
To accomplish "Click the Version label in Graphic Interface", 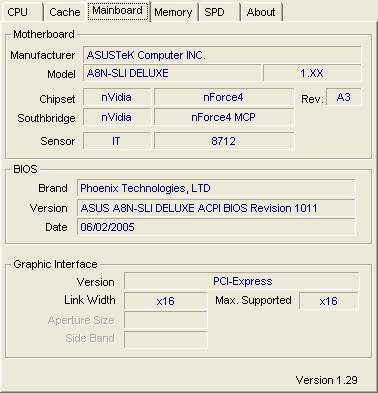I will coord(96,282).
